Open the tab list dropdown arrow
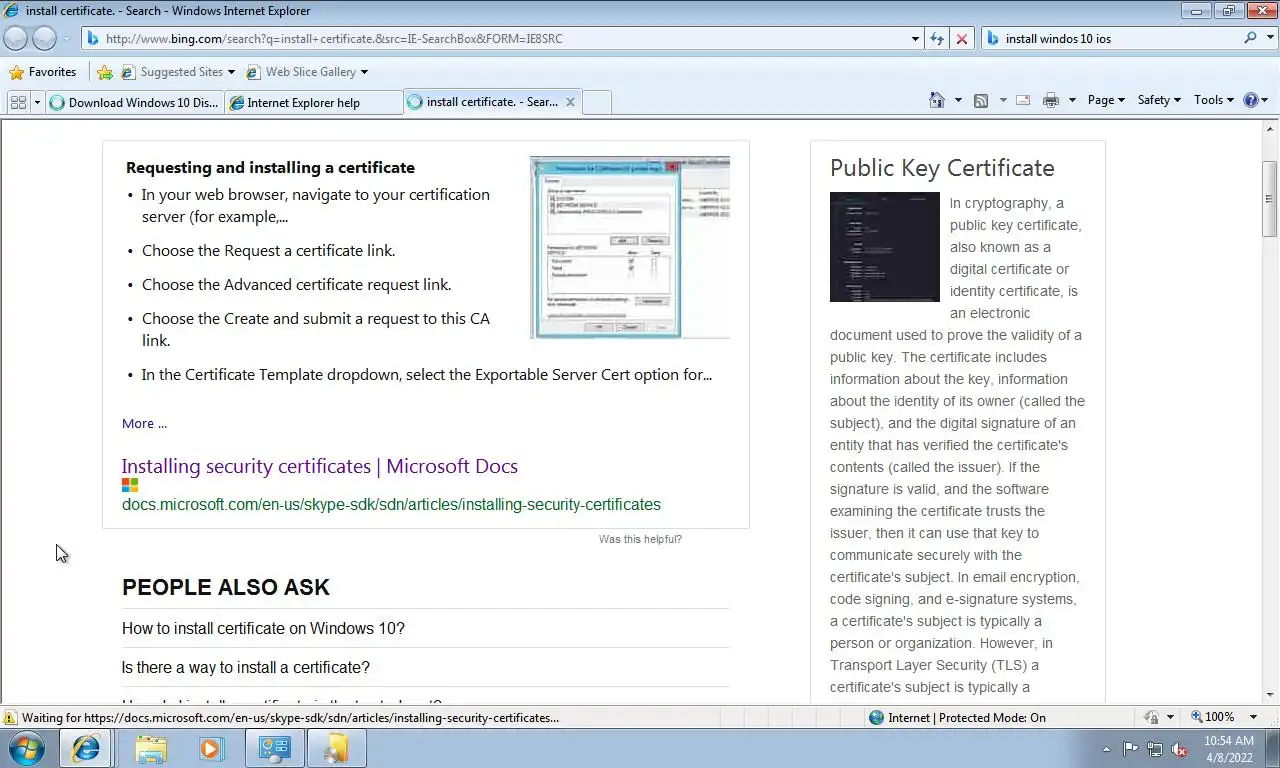The image size is (1280, 768). (x=37, y=102)
